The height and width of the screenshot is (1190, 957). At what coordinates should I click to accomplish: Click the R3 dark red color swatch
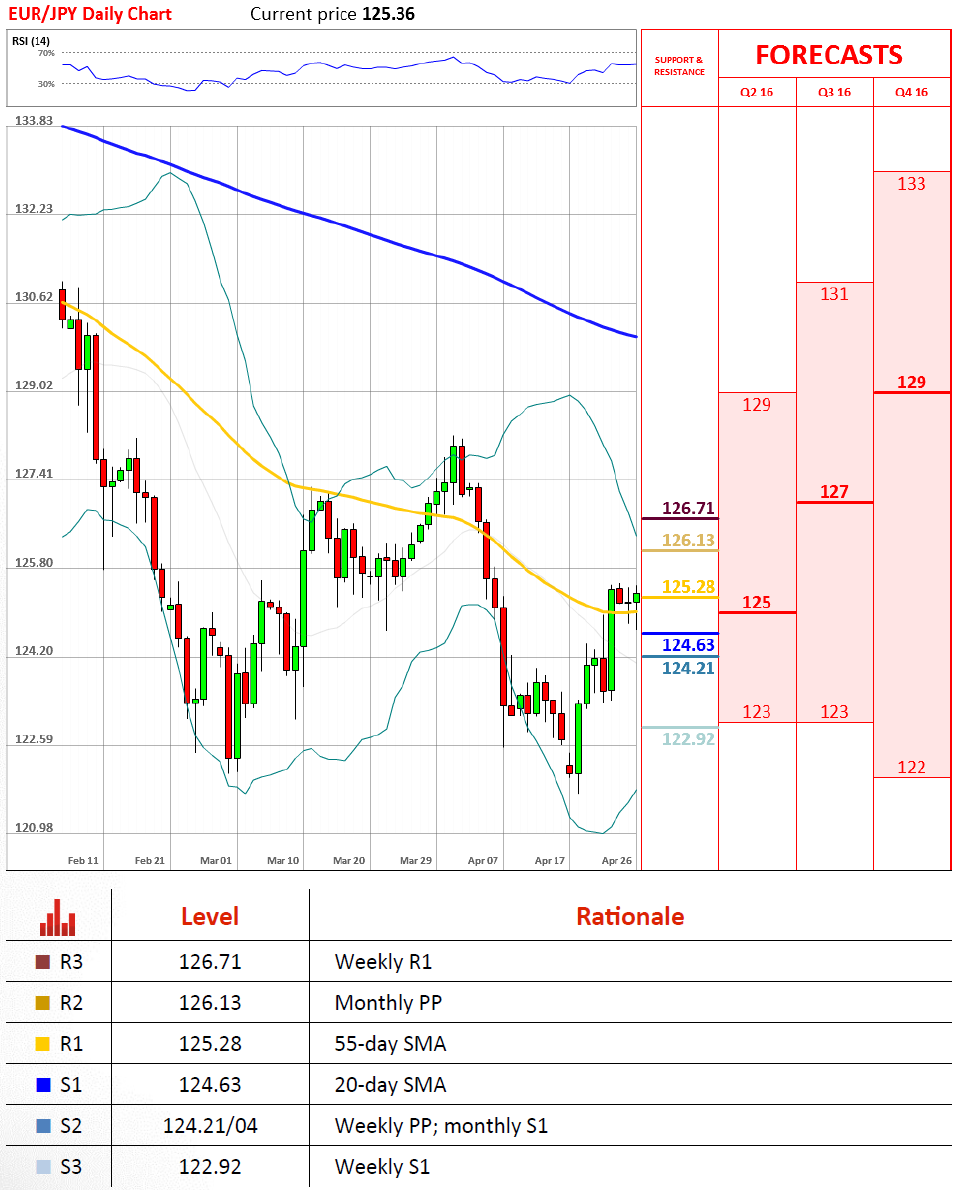coord(43,962)
